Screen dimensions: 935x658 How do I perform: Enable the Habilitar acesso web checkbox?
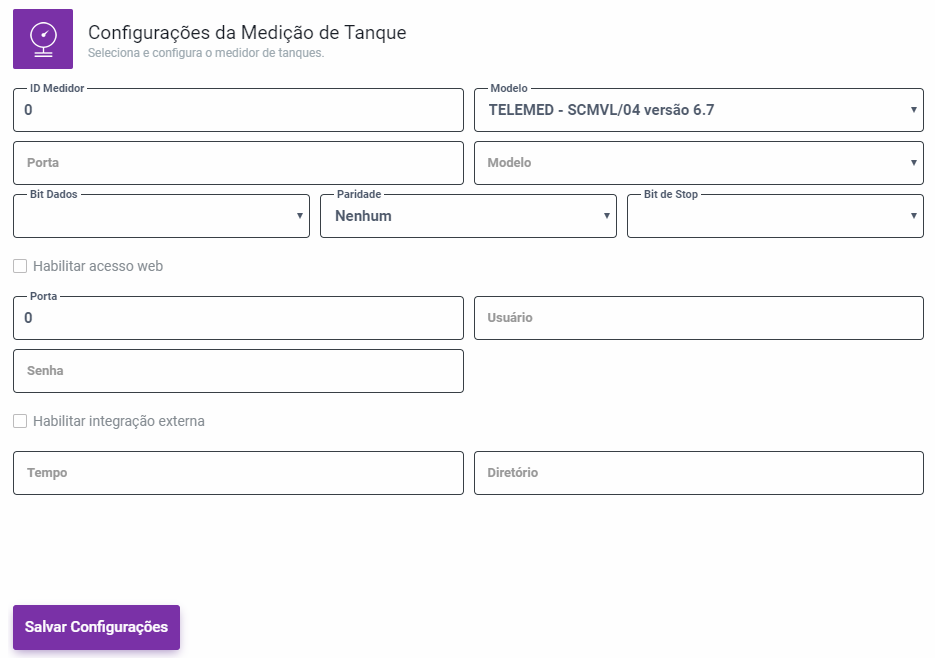pos(20,266)
